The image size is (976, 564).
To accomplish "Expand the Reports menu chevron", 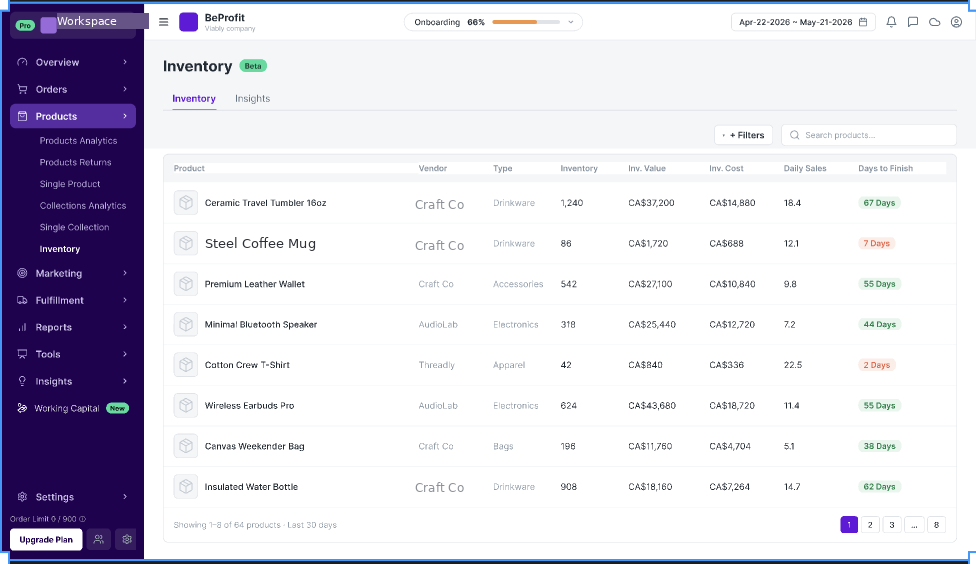I will pos(125,327).
